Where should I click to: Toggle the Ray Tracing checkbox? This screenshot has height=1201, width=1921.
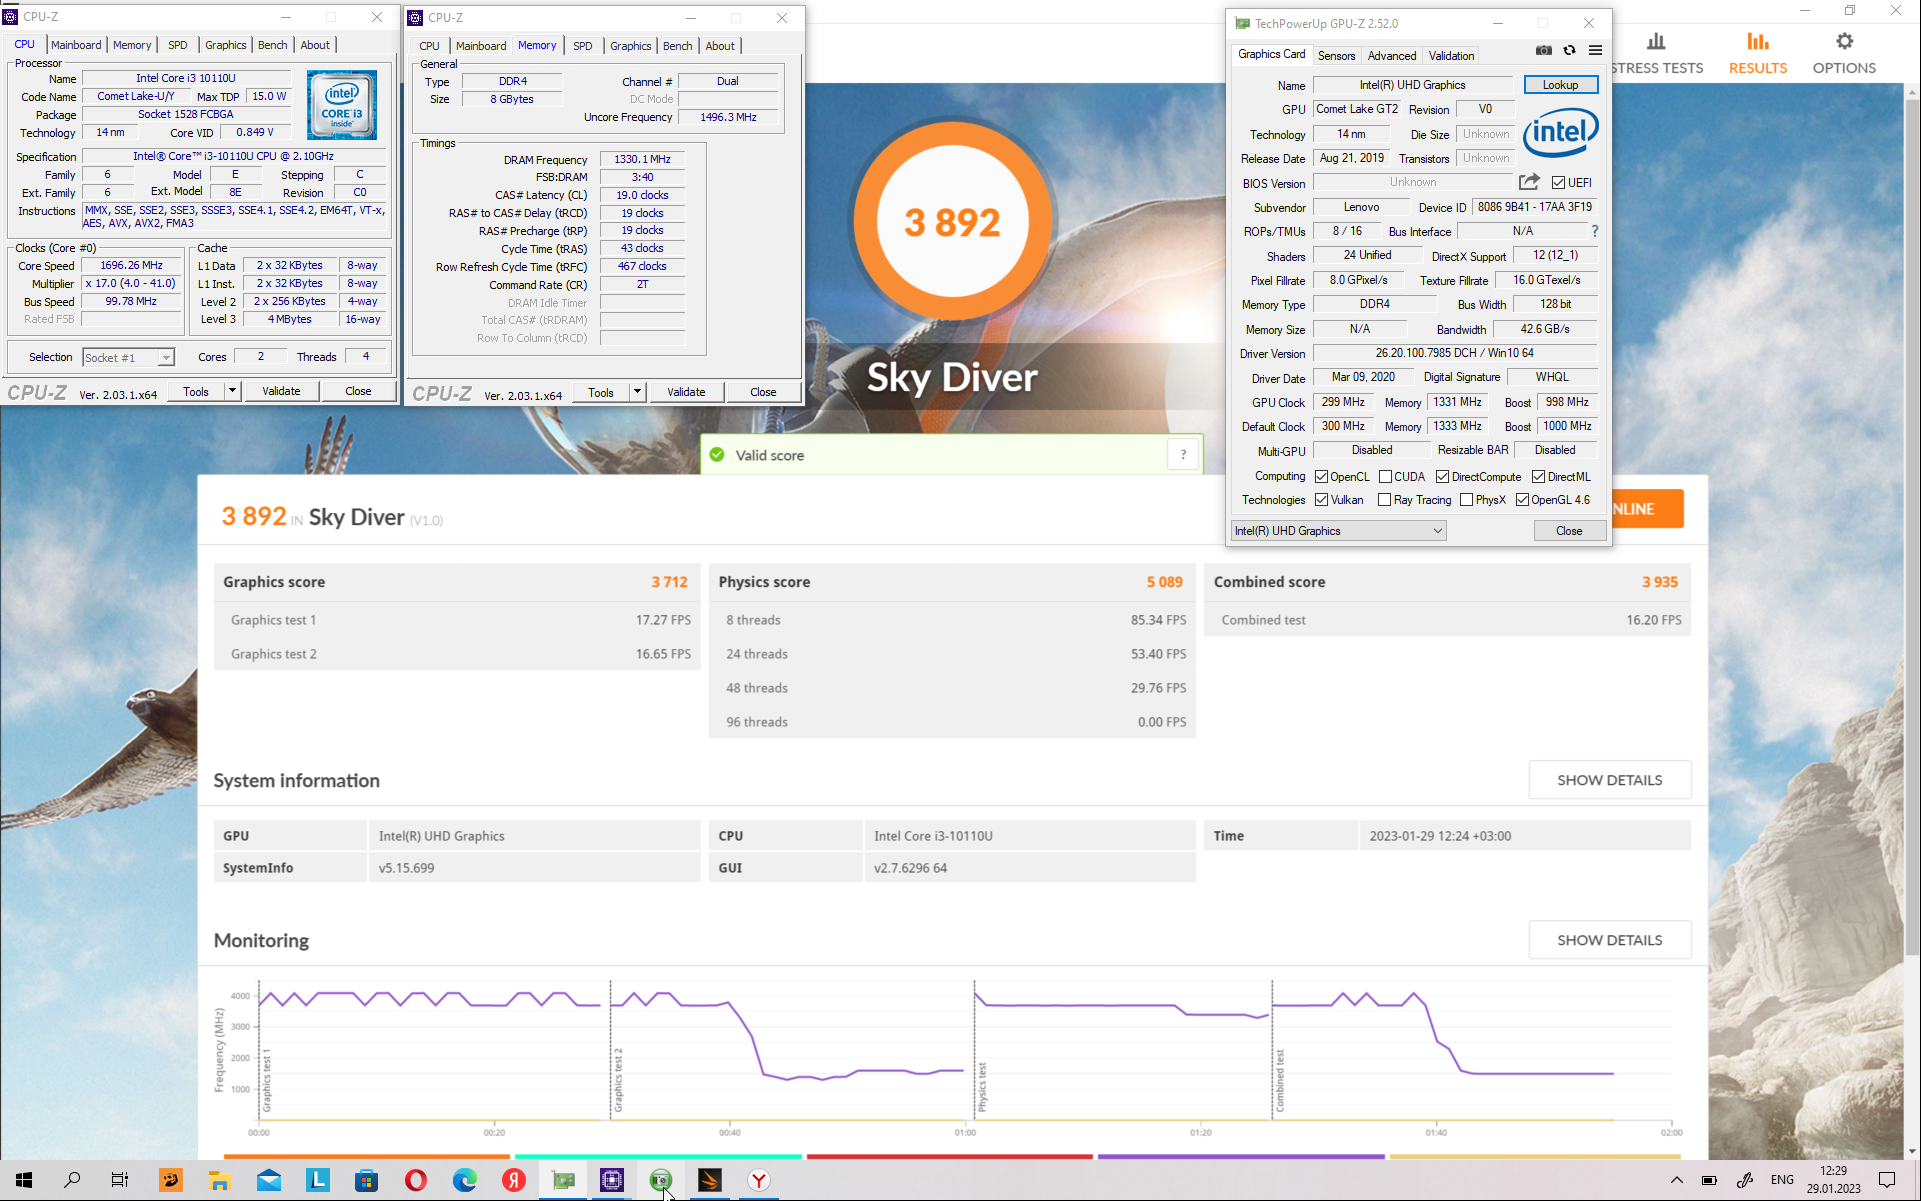coord(1384,500)
